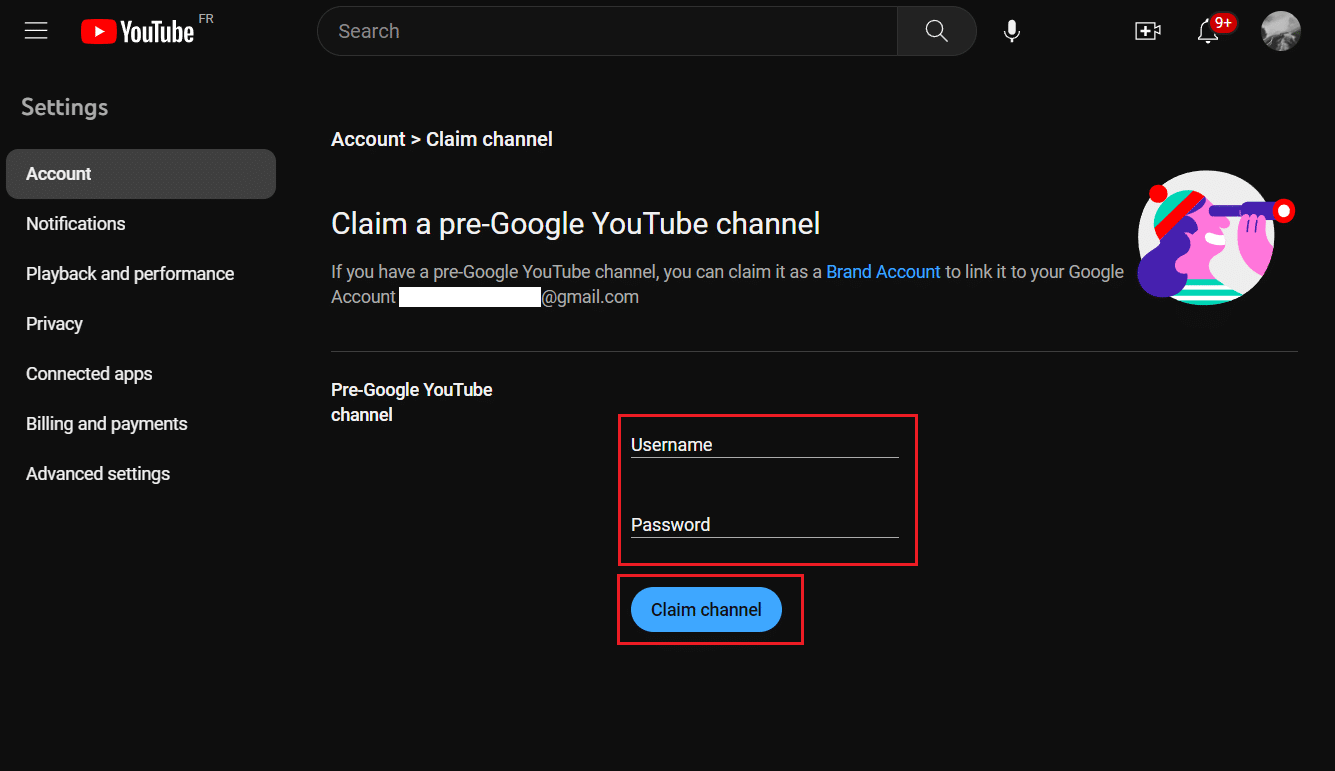Click the Account breadcrumb link

(368, 139)
